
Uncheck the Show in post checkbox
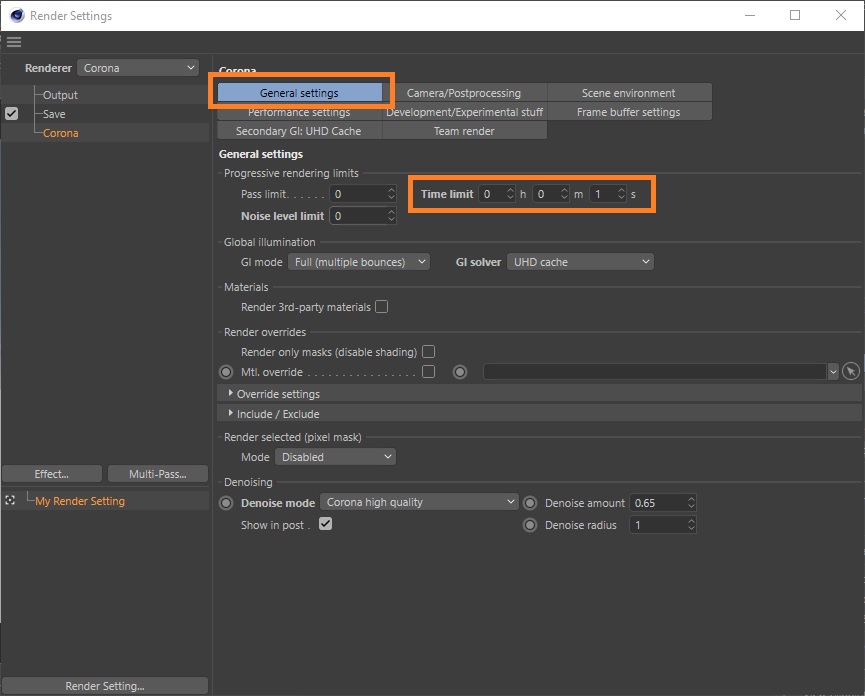[x=325, y=524]
